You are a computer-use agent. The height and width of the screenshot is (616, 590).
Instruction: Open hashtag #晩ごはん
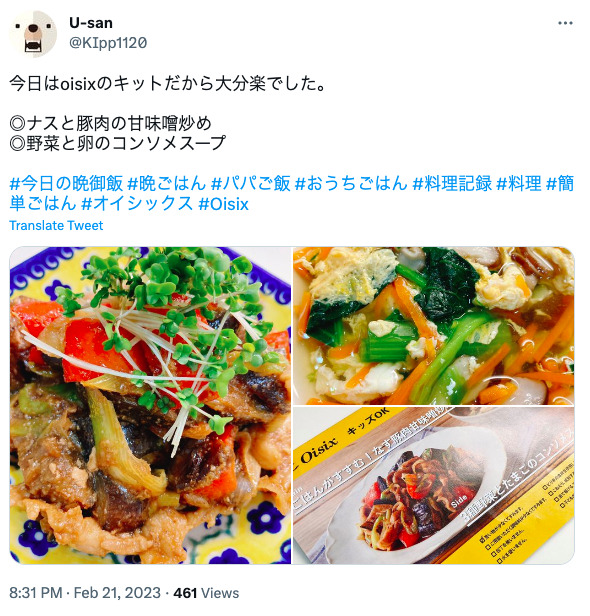click(167, 183)
